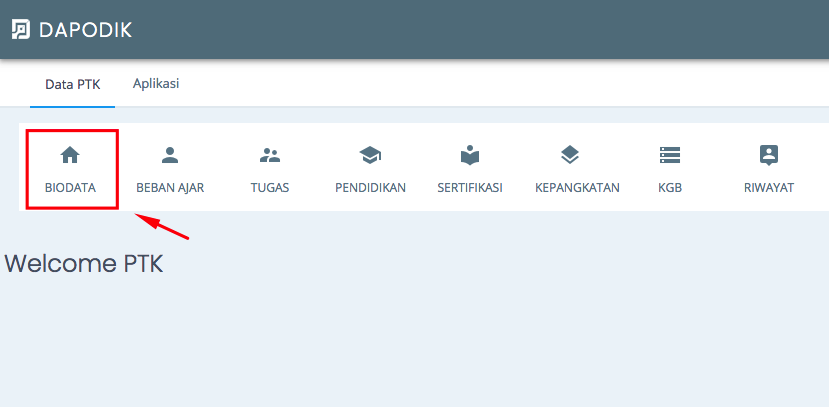Click the Pendidikan graduation cap icon

[370, 155]
